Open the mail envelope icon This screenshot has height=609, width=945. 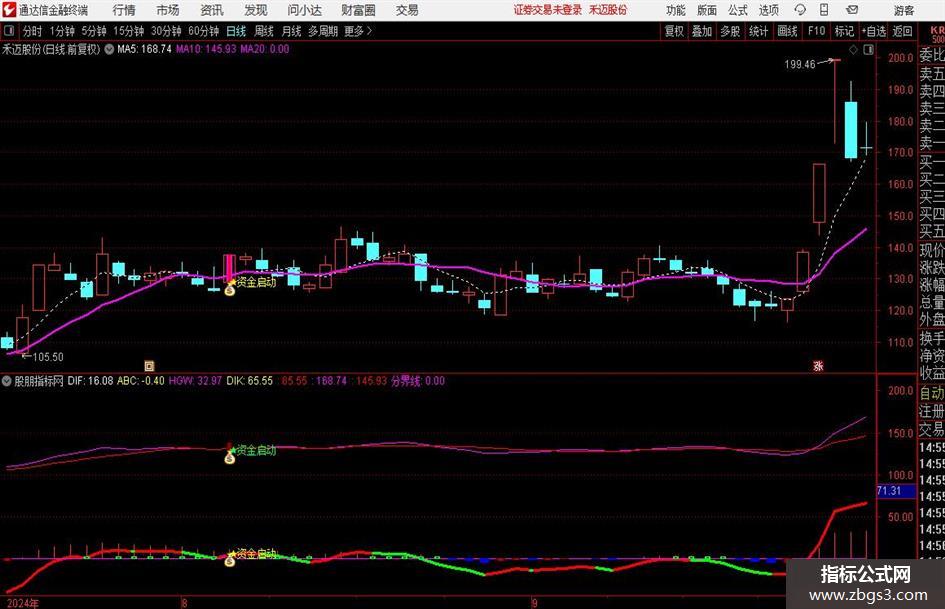pos(852,10)
